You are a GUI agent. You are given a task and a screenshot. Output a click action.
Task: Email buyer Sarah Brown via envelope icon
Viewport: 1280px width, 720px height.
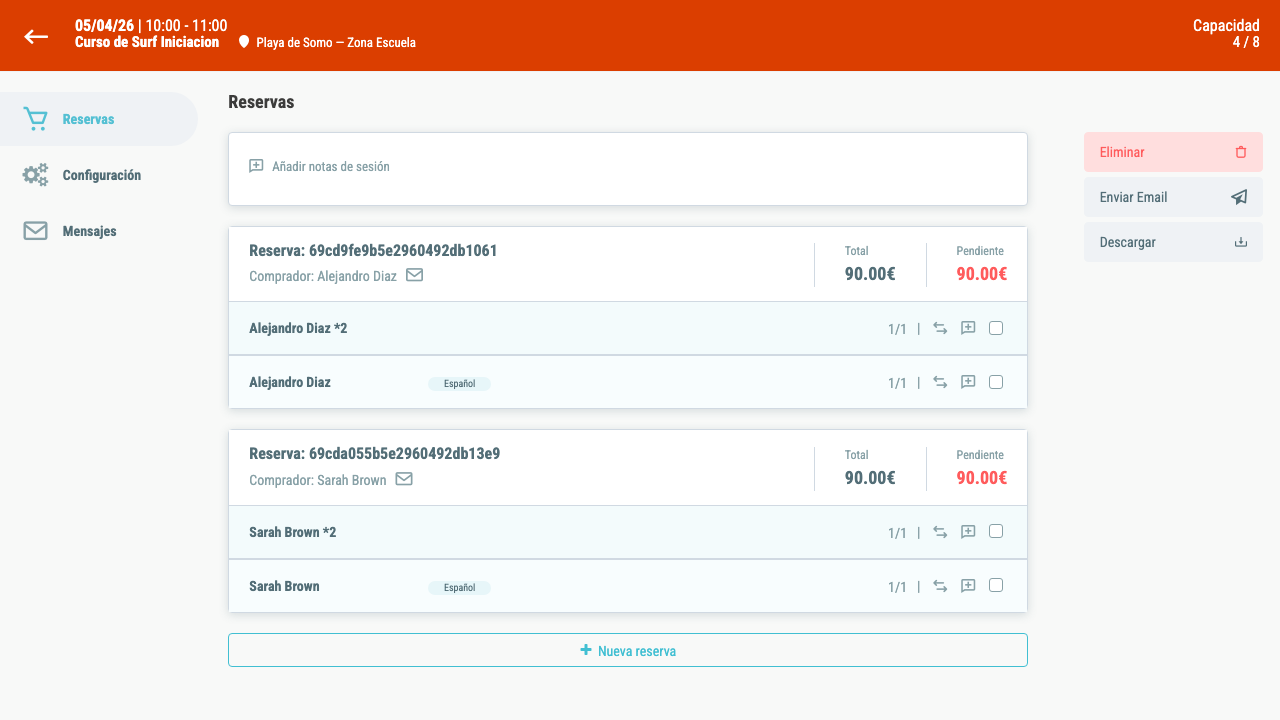pos(404,479)
